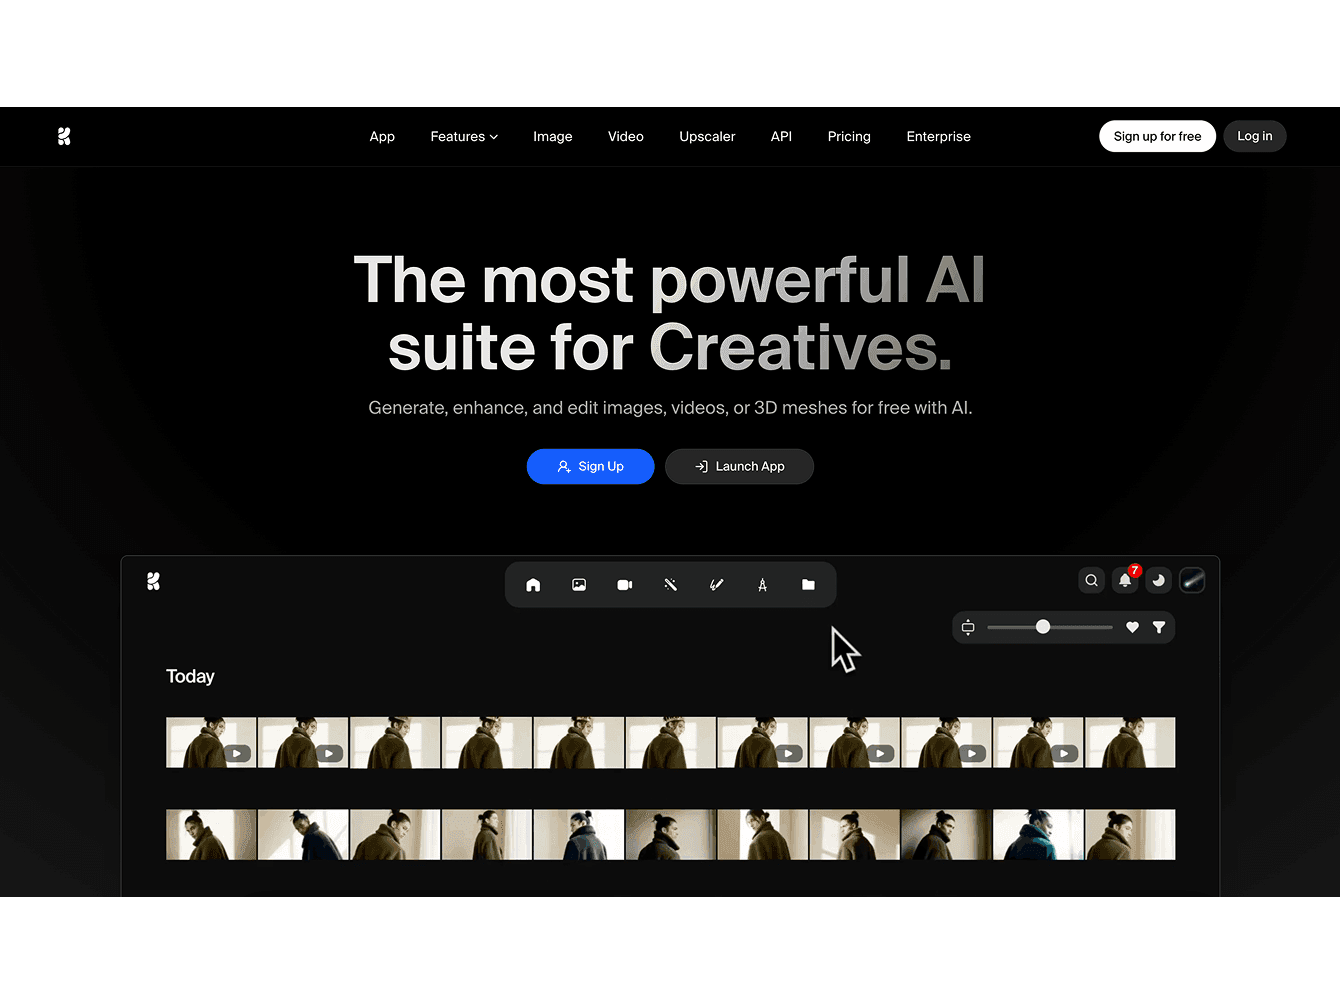Viewport: 1340px width, 1004px height.
Task: Select the Video generation tool
Action: [x=624, y=584]
